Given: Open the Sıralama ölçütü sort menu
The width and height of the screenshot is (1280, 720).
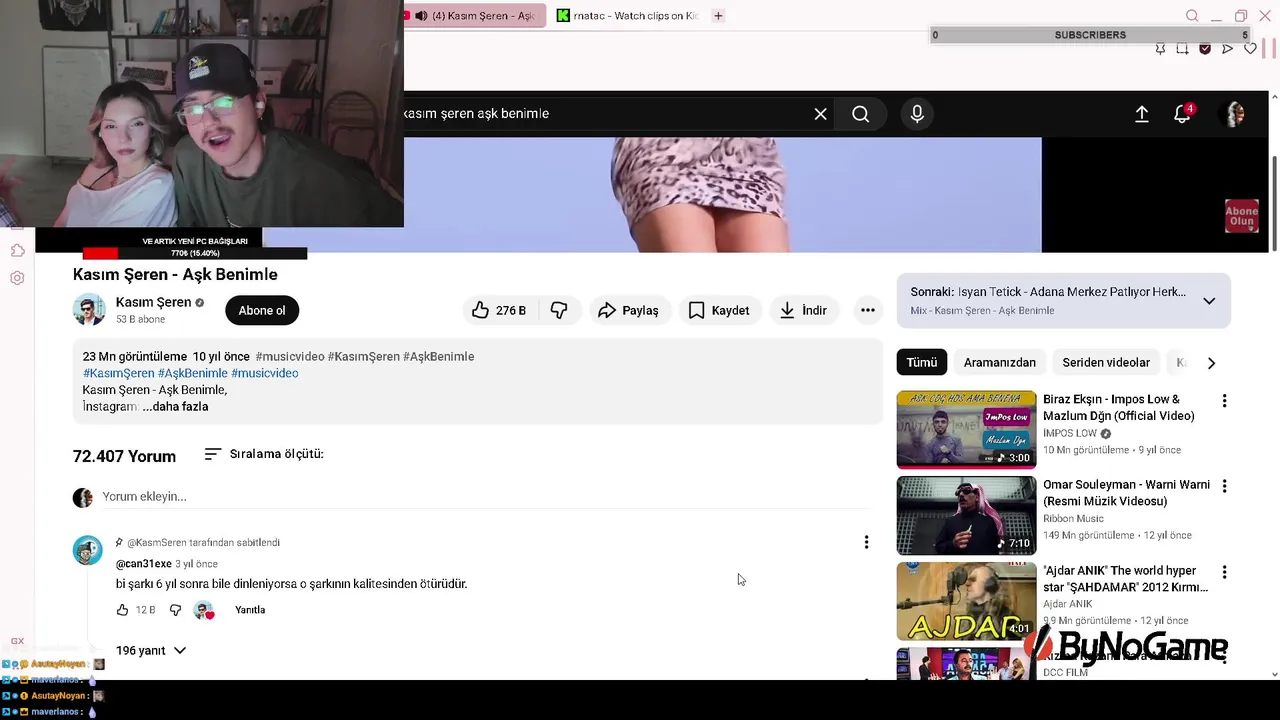Looking at the screenshot, I should [x=264, y=454].
